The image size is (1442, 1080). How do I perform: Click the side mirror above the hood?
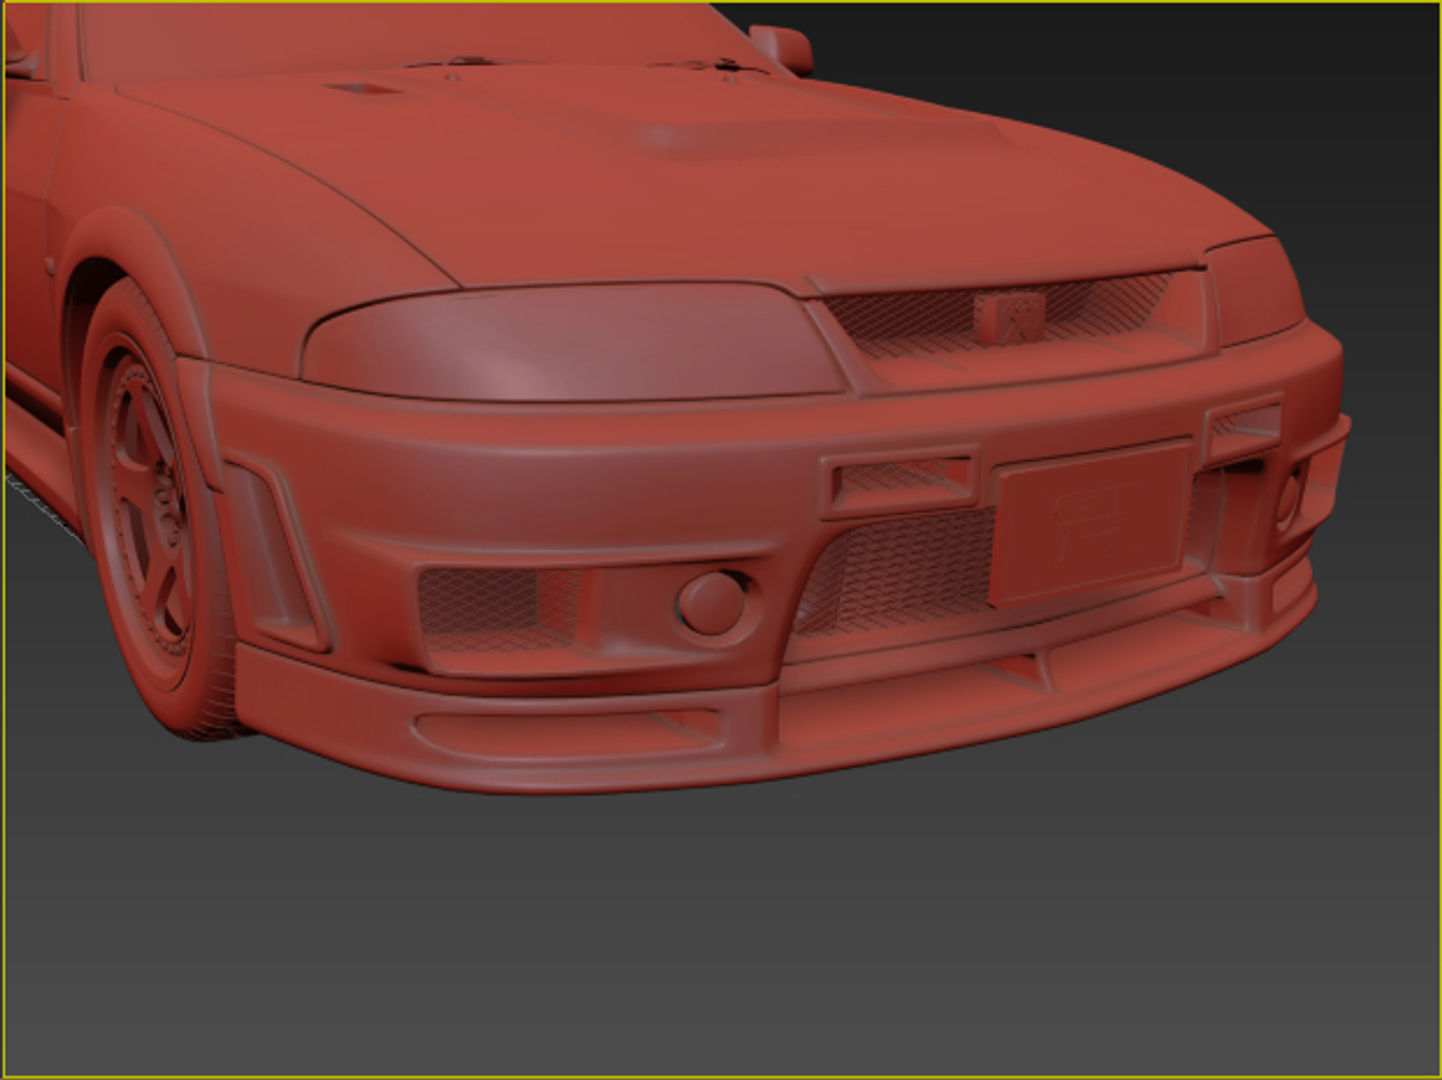782,47
